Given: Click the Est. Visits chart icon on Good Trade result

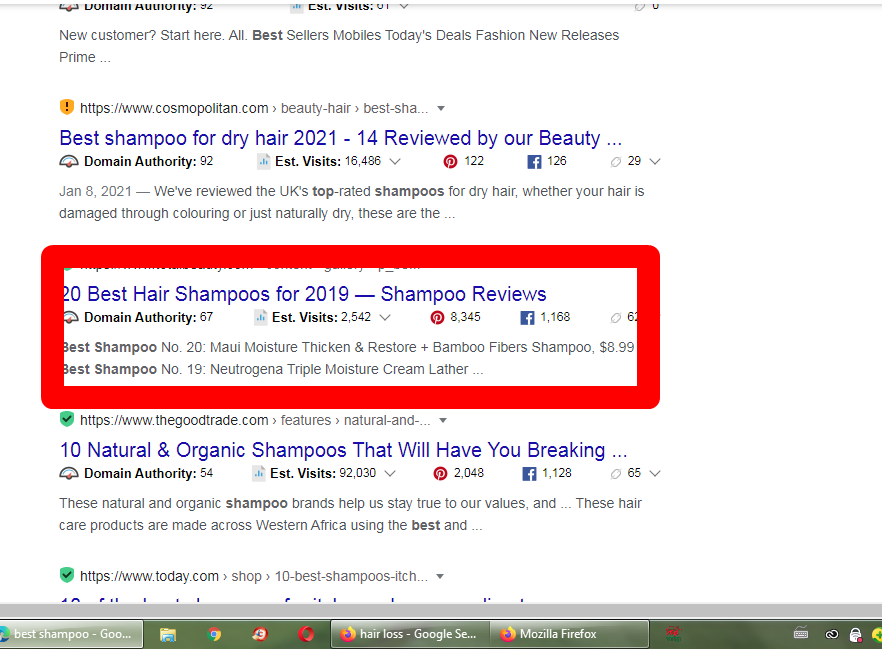Looking at the screenshot, I should point(261,473).
